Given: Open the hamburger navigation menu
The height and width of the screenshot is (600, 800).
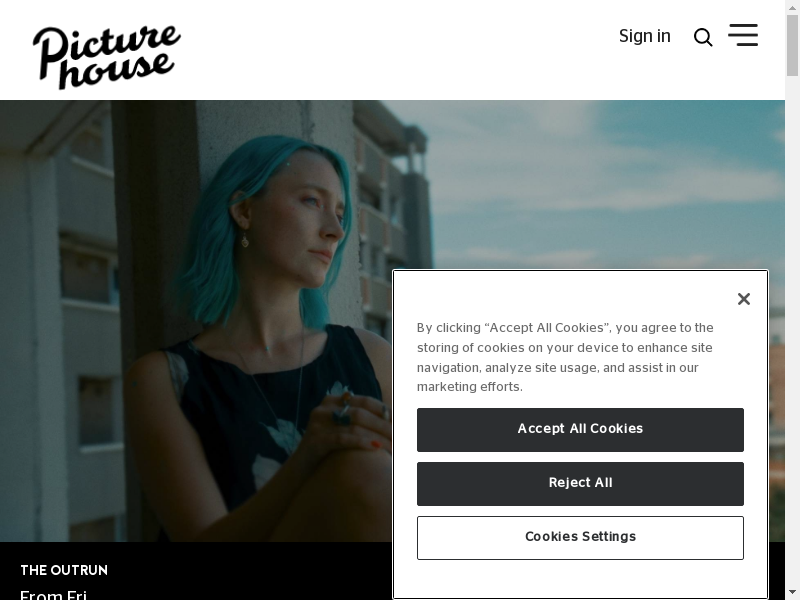Looking at the screenshot, I should pos(743,35).
